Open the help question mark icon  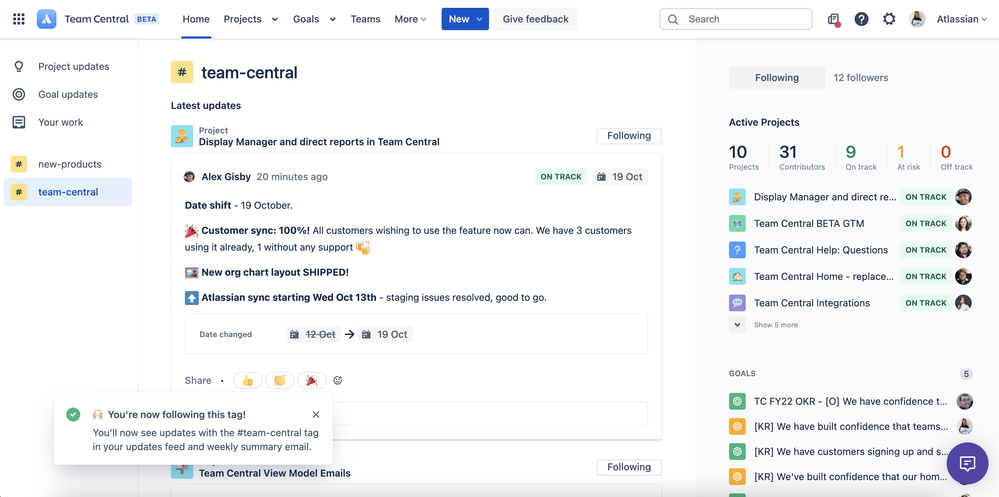[861, 19]
